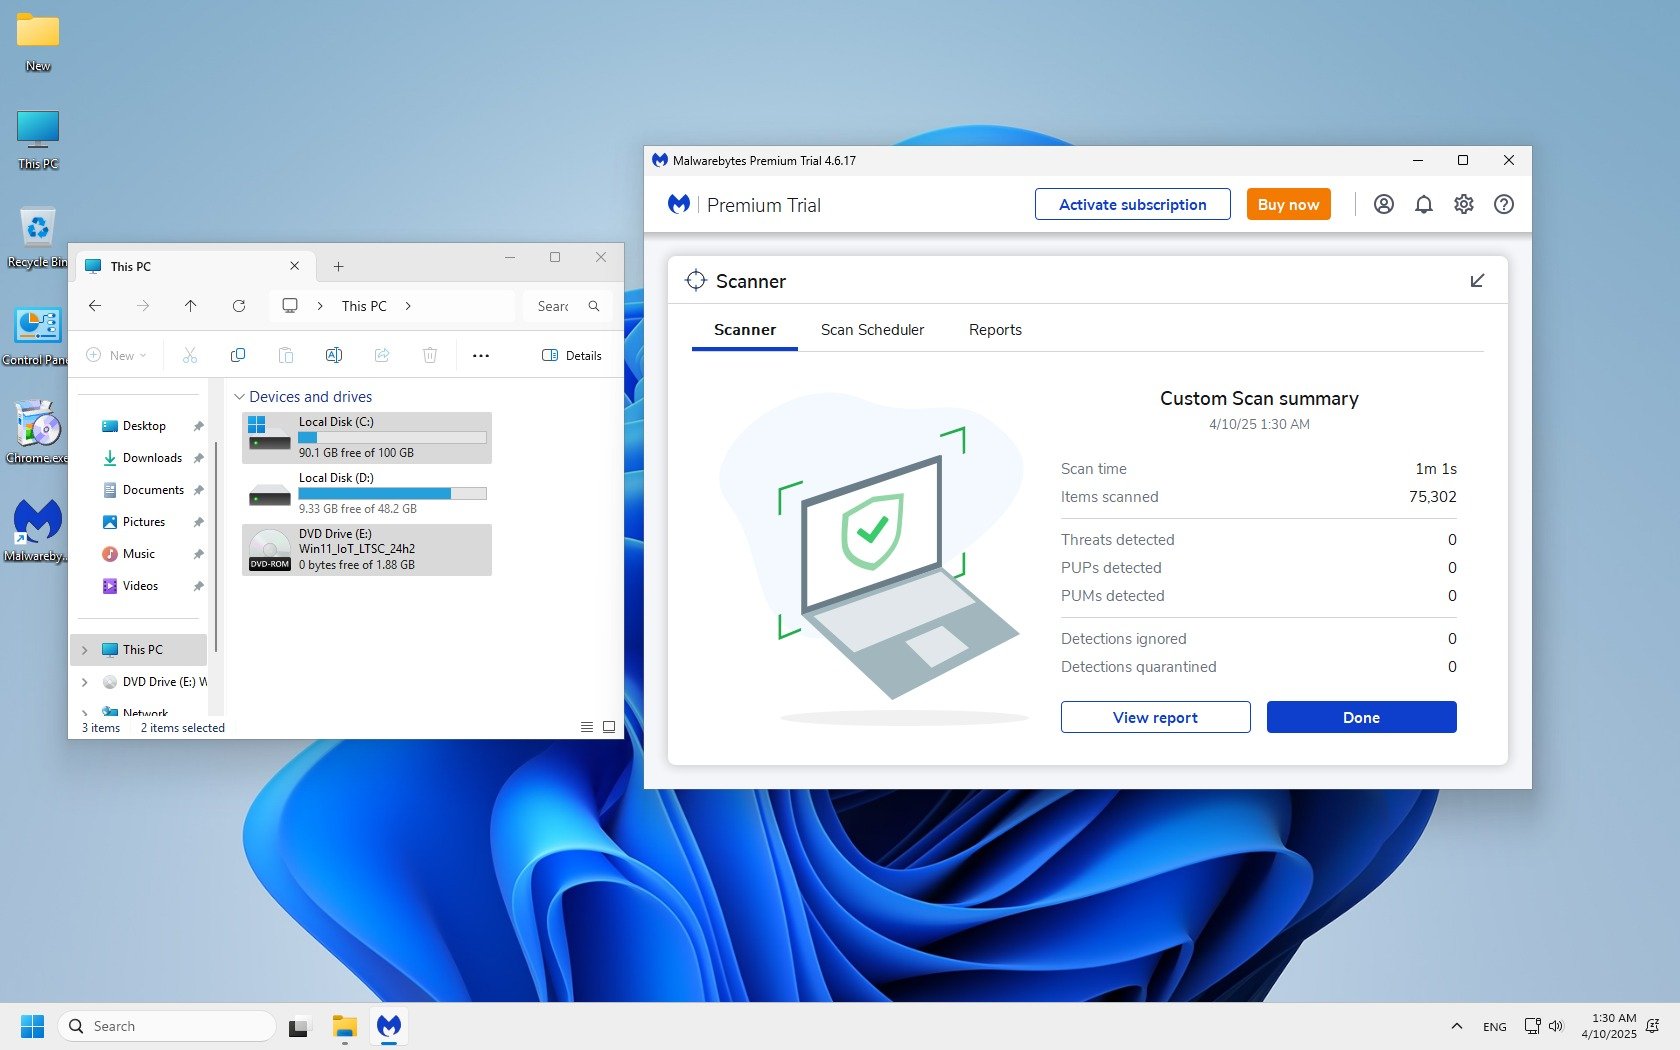Switch to the Scanner tab
1680x1050 pixels.
(x=745, y=330)
